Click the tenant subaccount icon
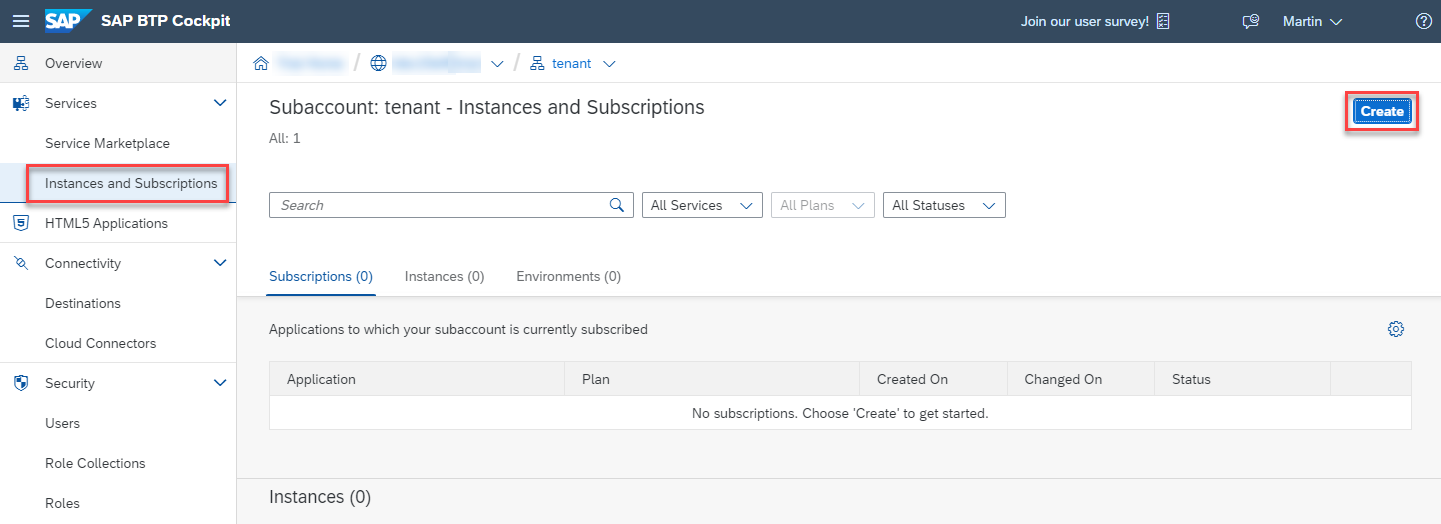The height and width of the screenshot is (524, 1441). tap(537, 63)
